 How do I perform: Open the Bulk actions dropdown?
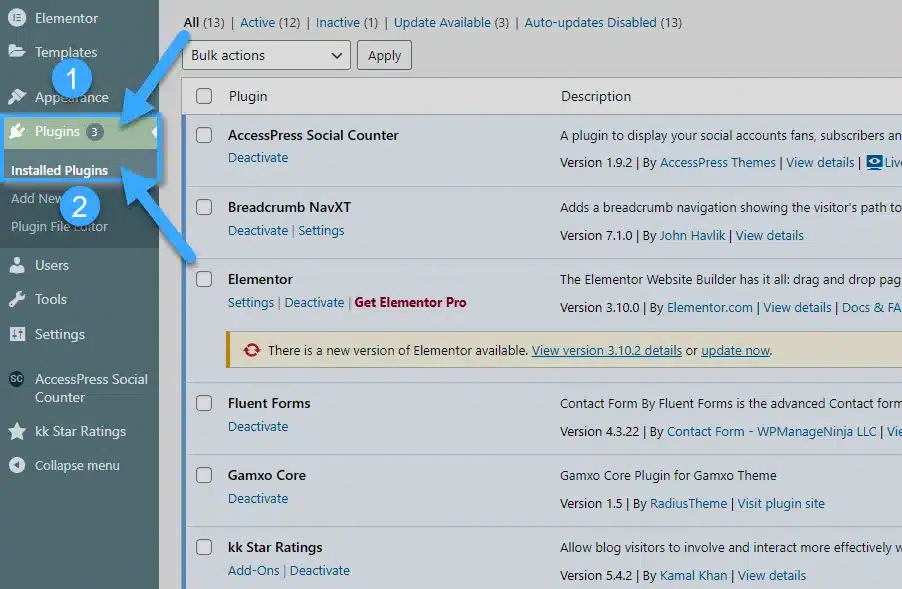(266, 55)
